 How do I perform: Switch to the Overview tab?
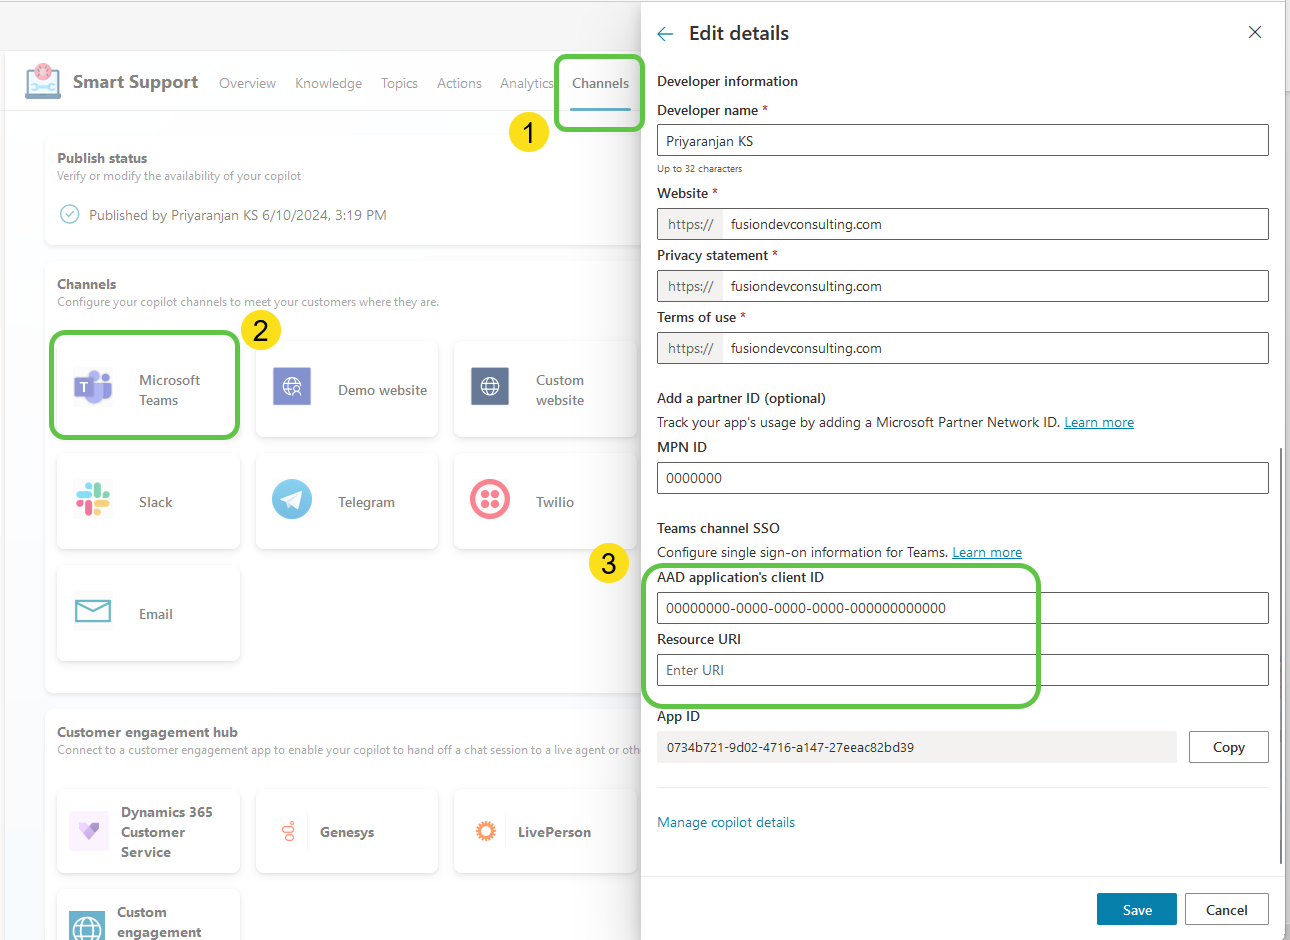(x=247, y=83)
